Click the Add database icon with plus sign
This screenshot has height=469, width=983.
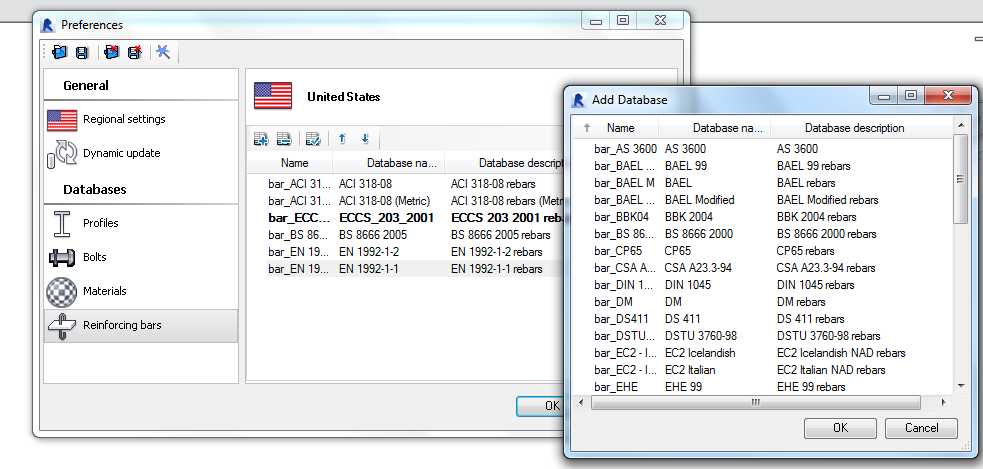coord(261,139)
